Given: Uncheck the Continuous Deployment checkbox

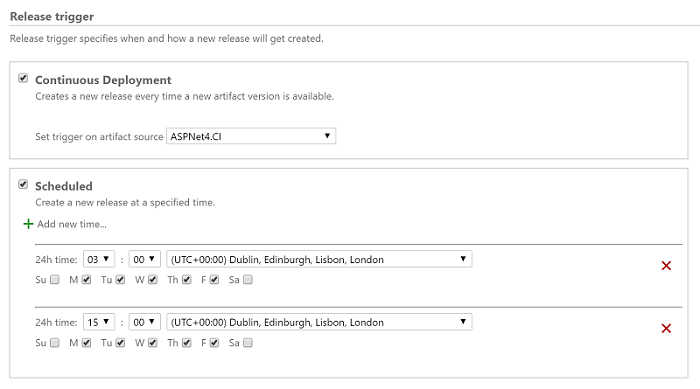Looking at the screenshot, I should tap(23, 78).
